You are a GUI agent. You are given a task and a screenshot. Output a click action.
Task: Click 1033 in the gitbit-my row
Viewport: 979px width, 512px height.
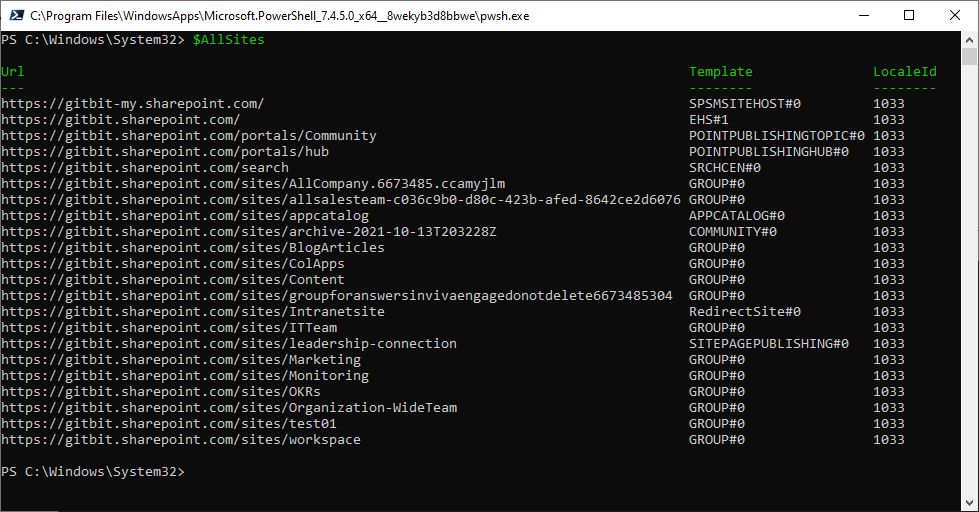click(x=888, y=104)
